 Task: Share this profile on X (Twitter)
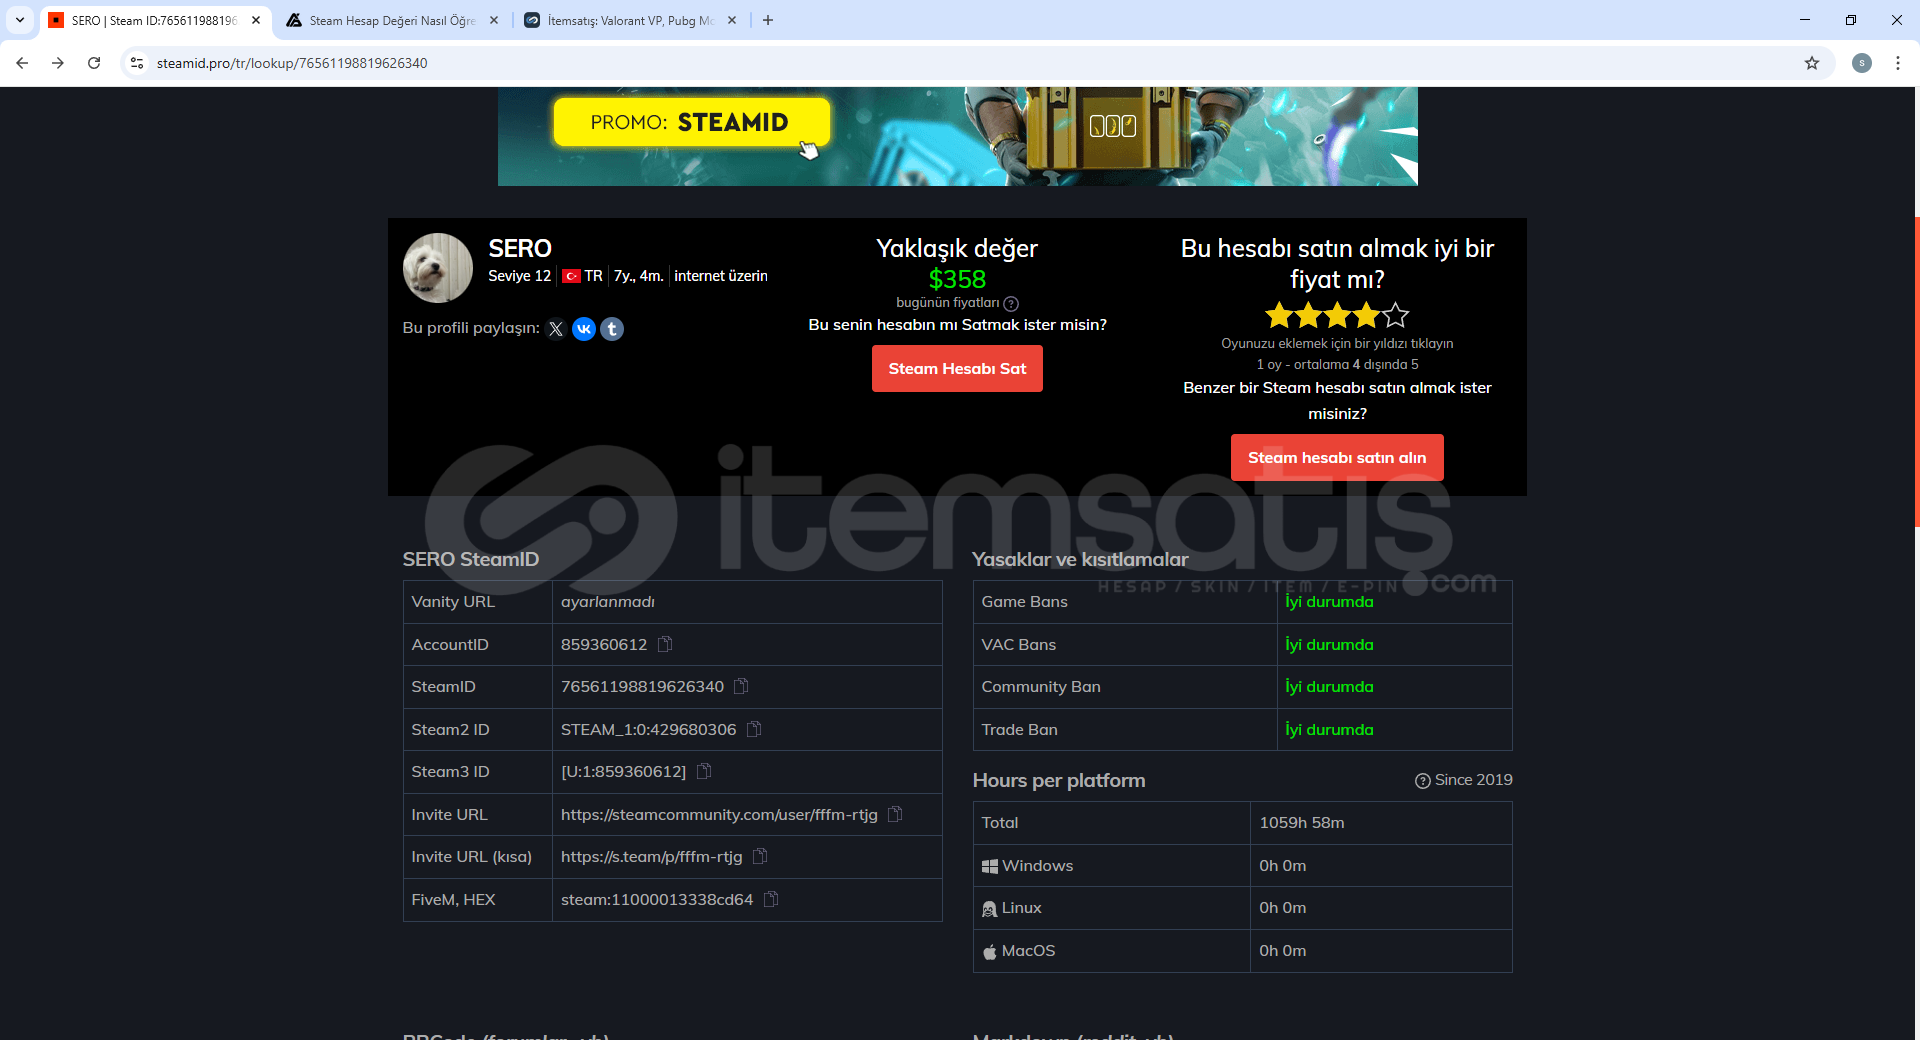(x=556, y=329)
